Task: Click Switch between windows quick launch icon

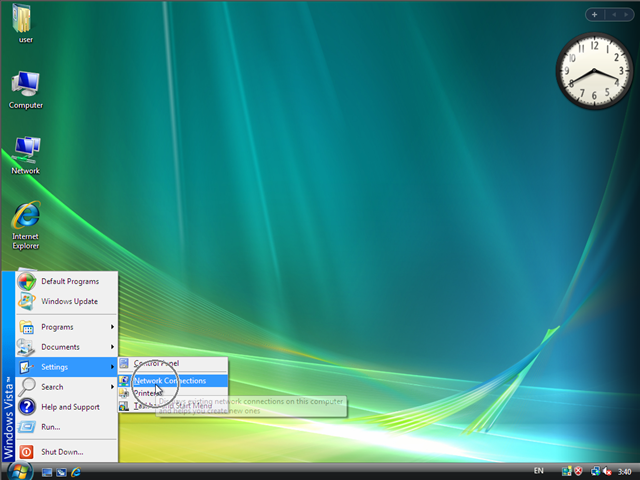Action: (61, 473)
